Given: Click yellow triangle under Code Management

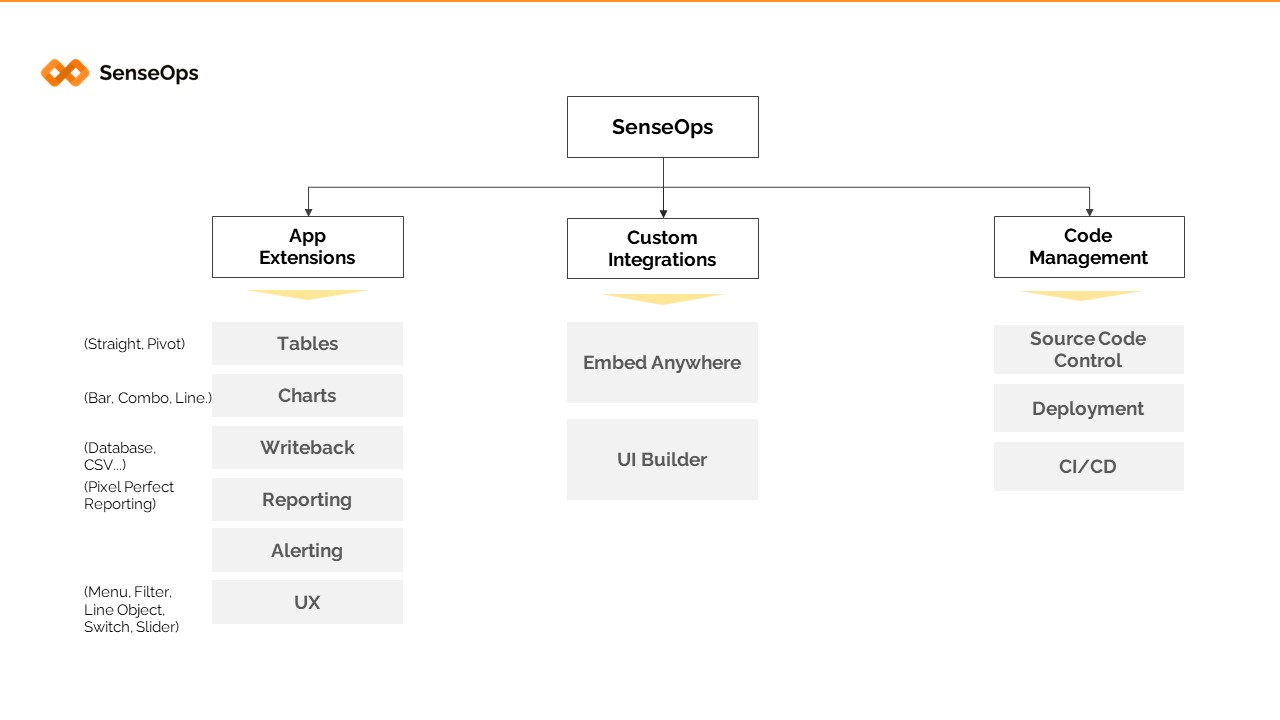Looking at the screenshot, I should tap(1081, 295).
